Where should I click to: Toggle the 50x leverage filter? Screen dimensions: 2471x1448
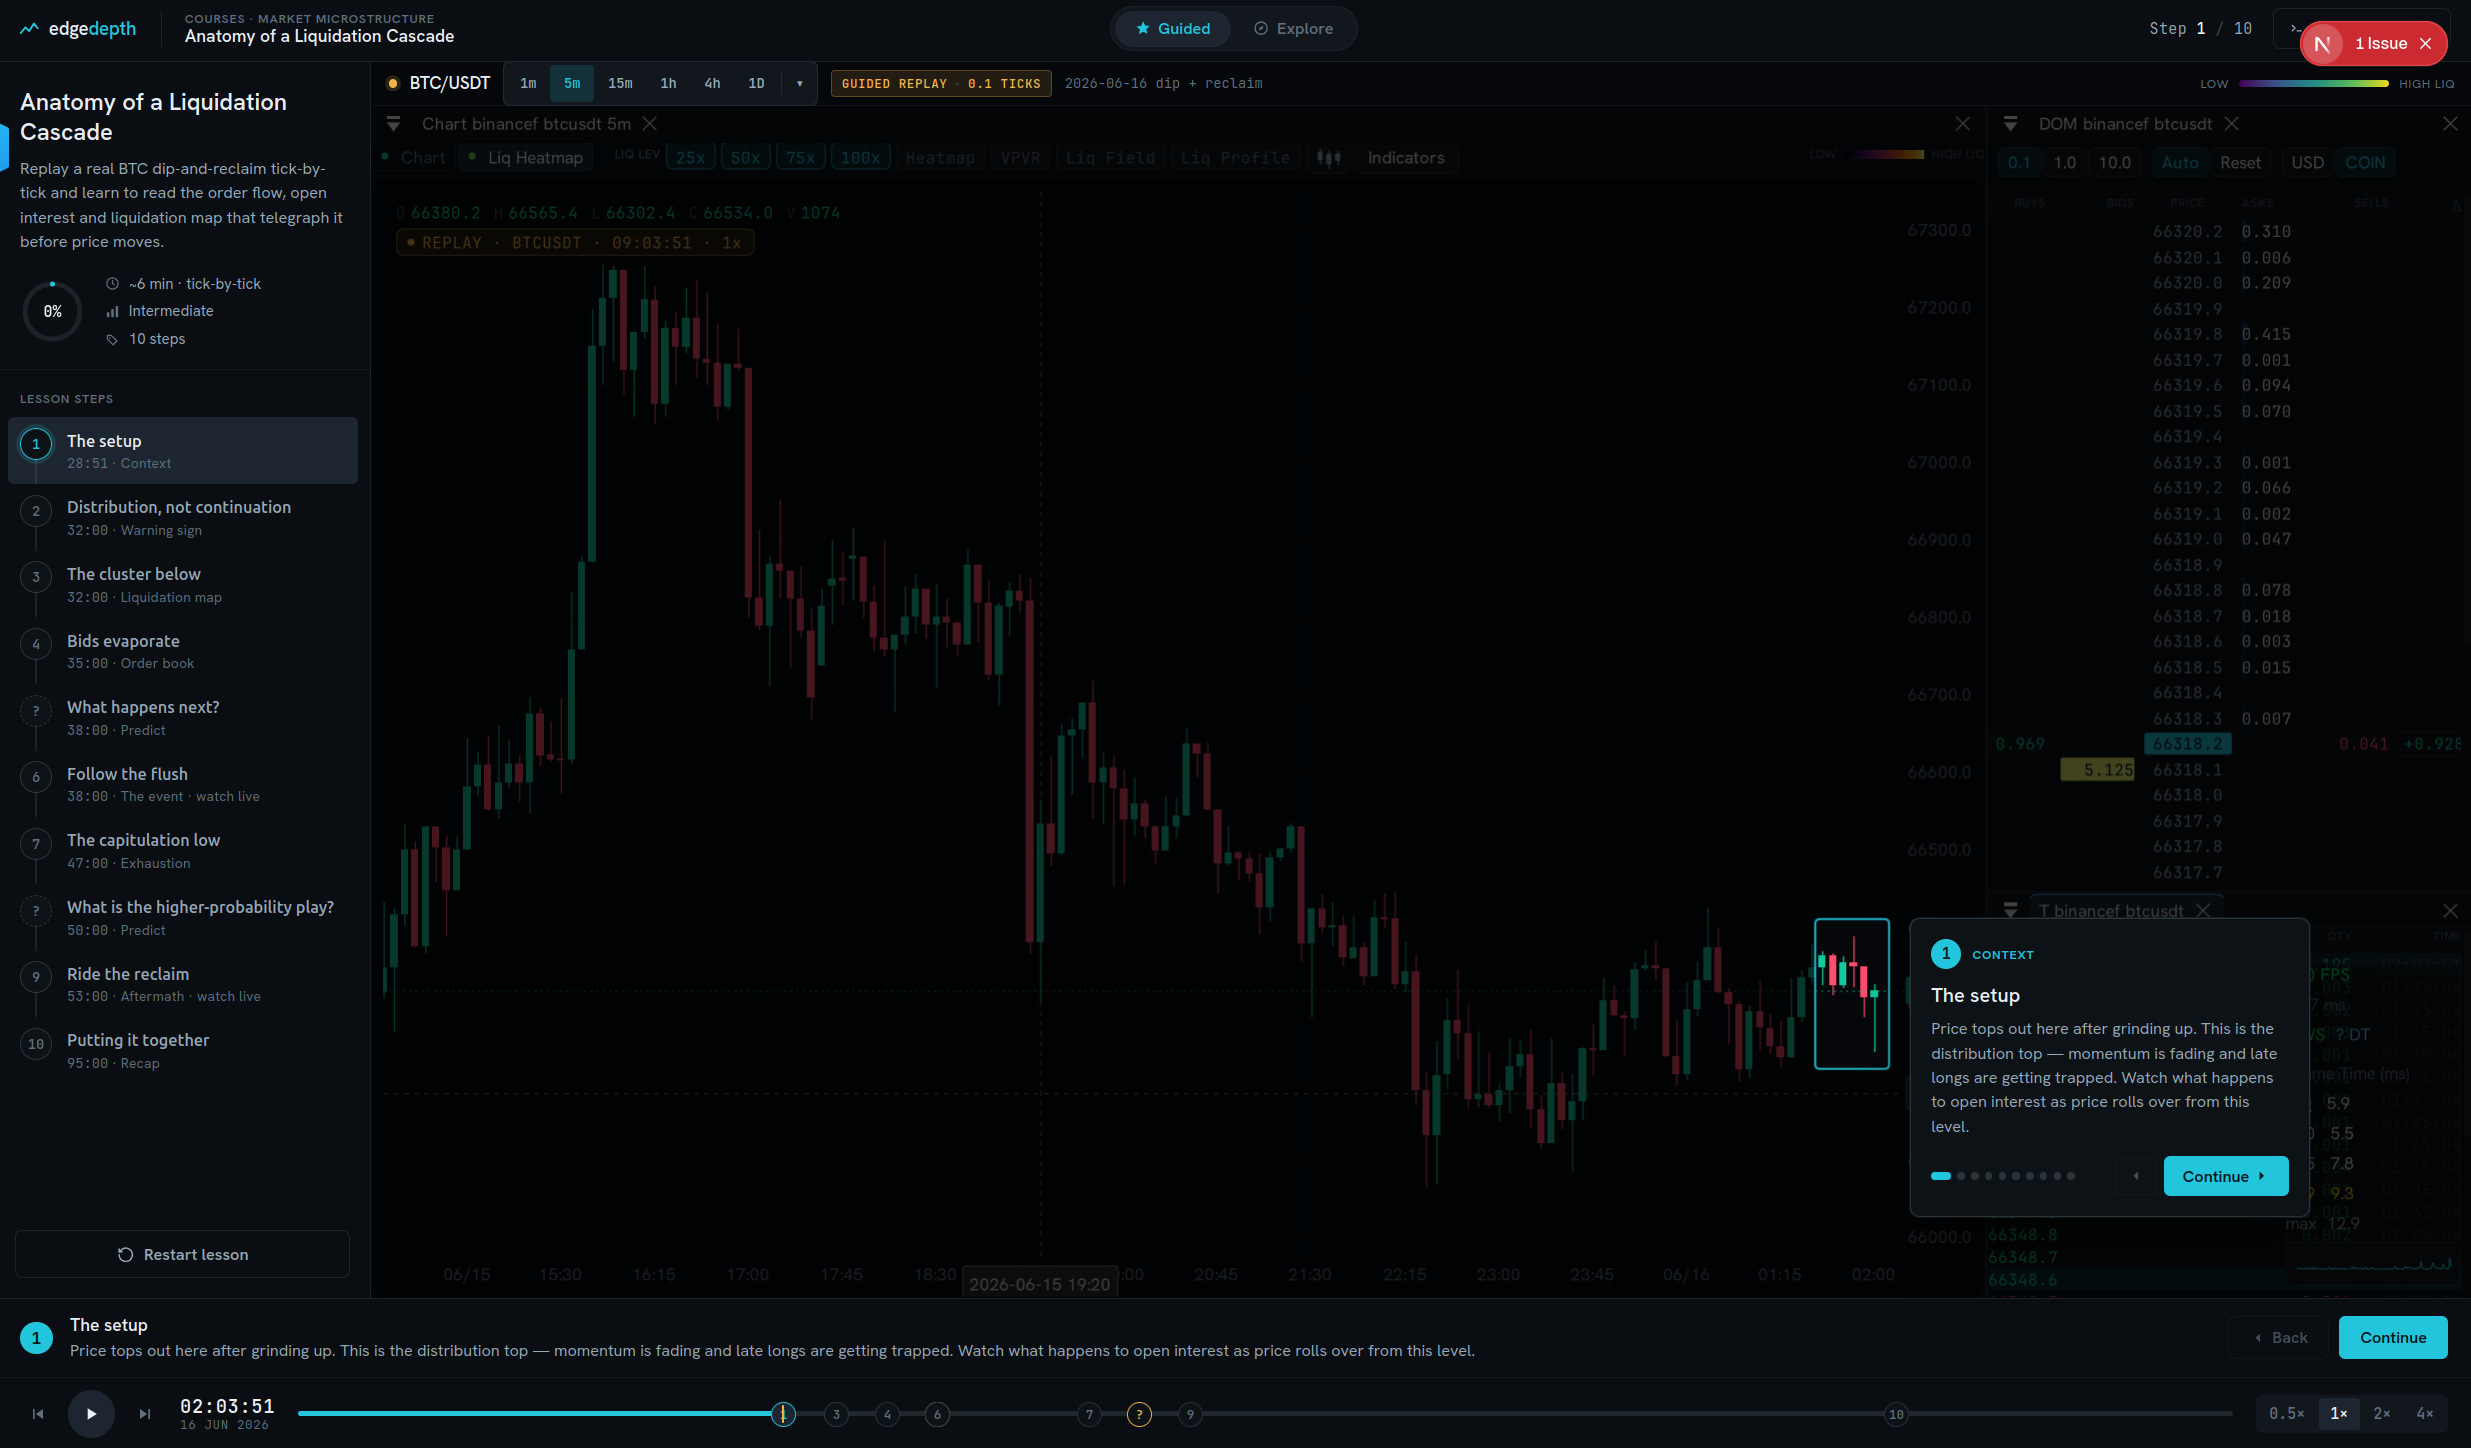point(745,158)
